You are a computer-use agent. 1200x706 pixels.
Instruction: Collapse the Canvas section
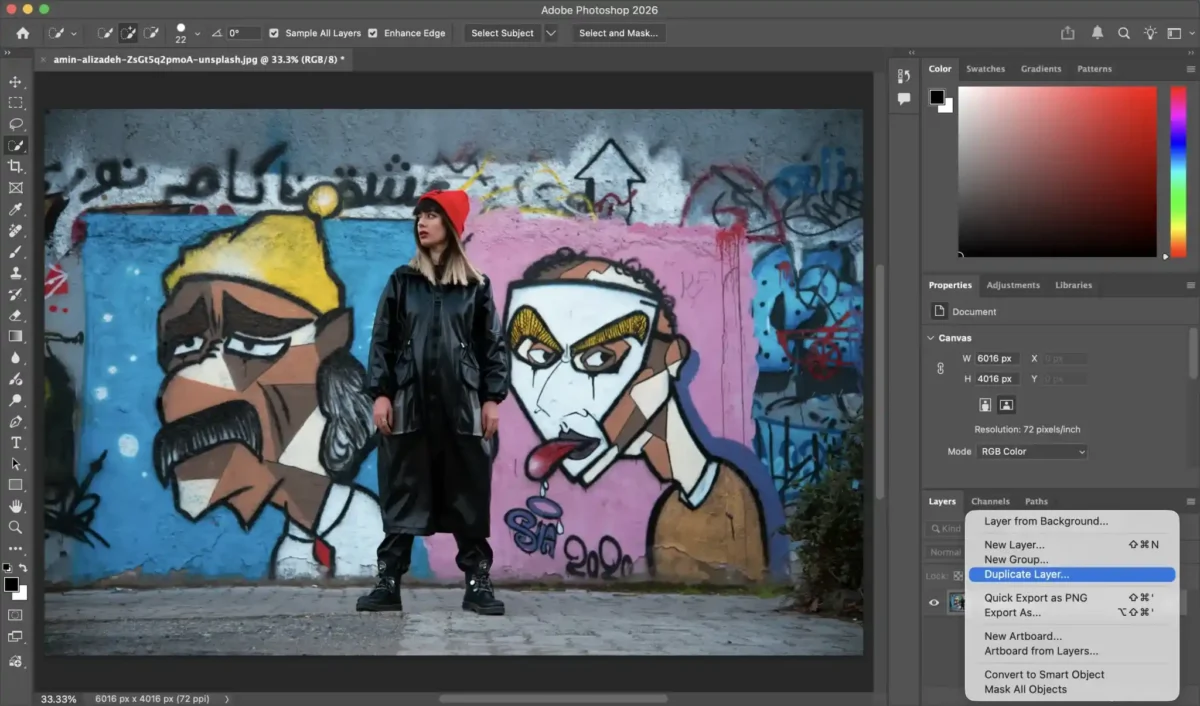tap(931, 338)
